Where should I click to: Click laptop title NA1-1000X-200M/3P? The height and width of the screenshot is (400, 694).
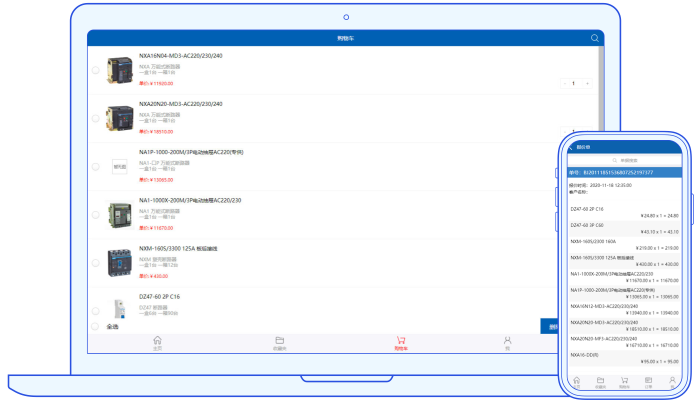tap(190, 200)
